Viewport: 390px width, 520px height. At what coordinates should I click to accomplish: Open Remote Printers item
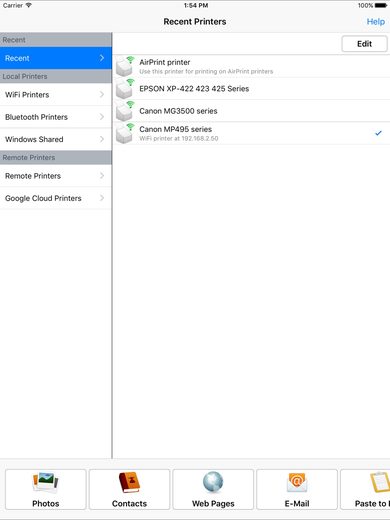56,175
